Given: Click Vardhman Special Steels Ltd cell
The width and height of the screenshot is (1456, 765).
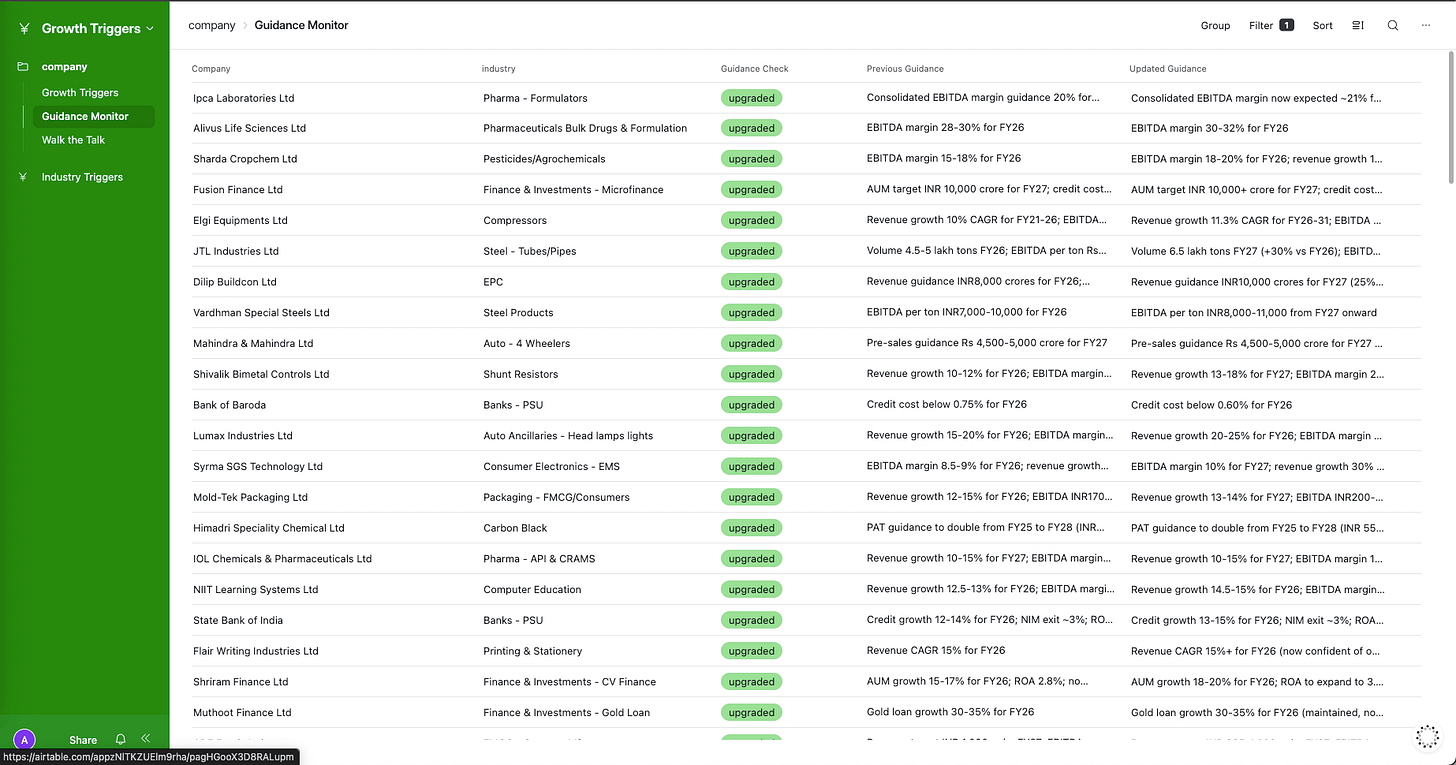Looking at the screenshot, I should pyautogui.click(x=261, y=312).
